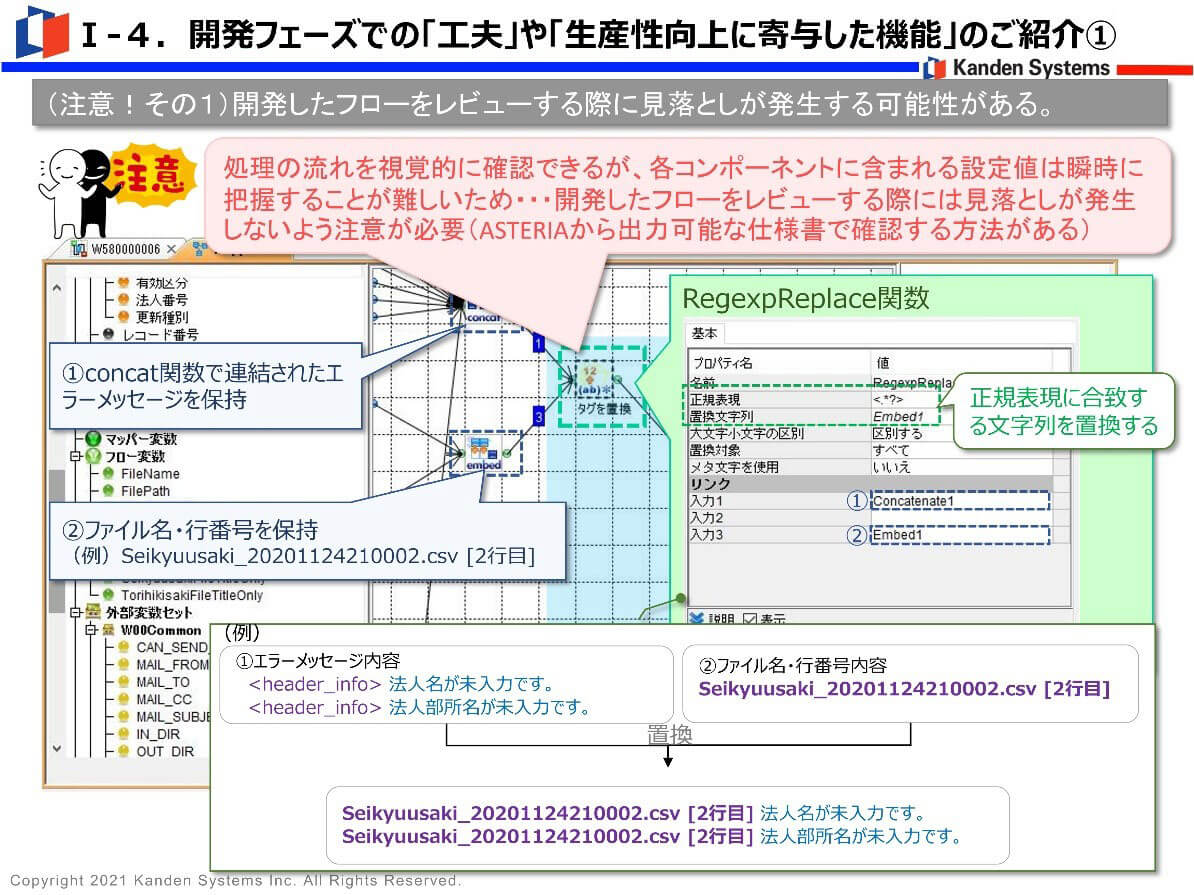Screen dimensions: 1194x895
Task: Collapse the W00Common tree node
Action: tap(91, 630)
